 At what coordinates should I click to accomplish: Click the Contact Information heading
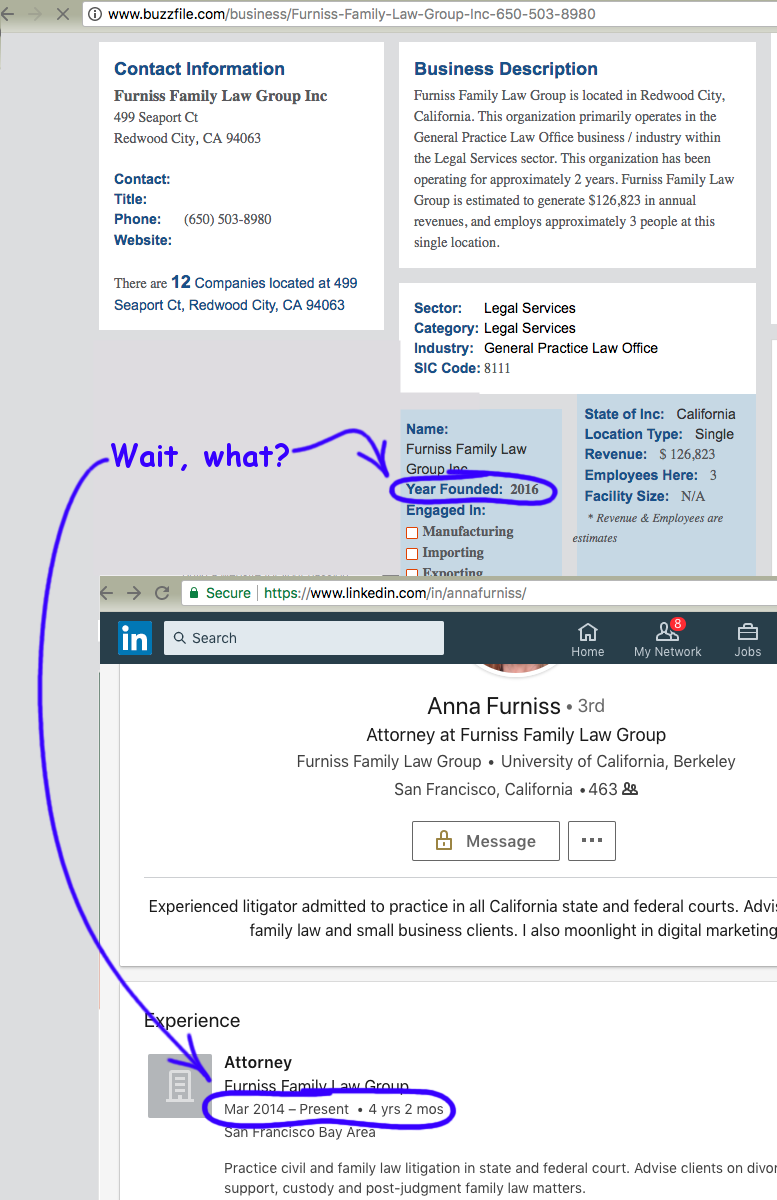click(x=199, y=69)
